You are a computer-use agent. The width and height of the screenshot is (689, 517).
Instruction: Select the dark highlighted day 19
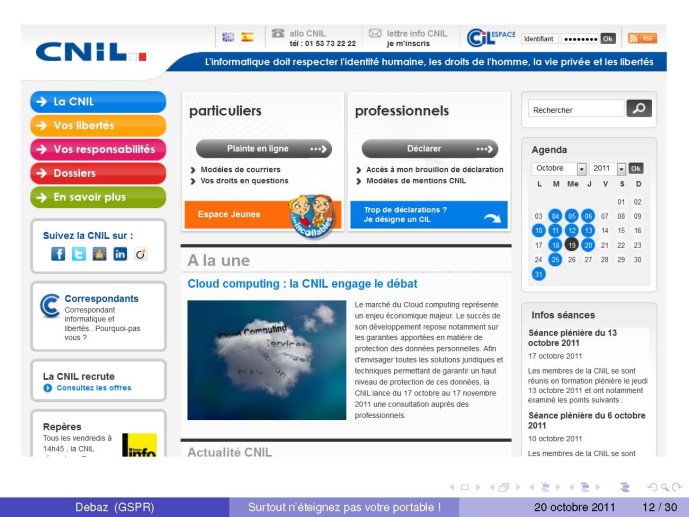coord(572,245)
